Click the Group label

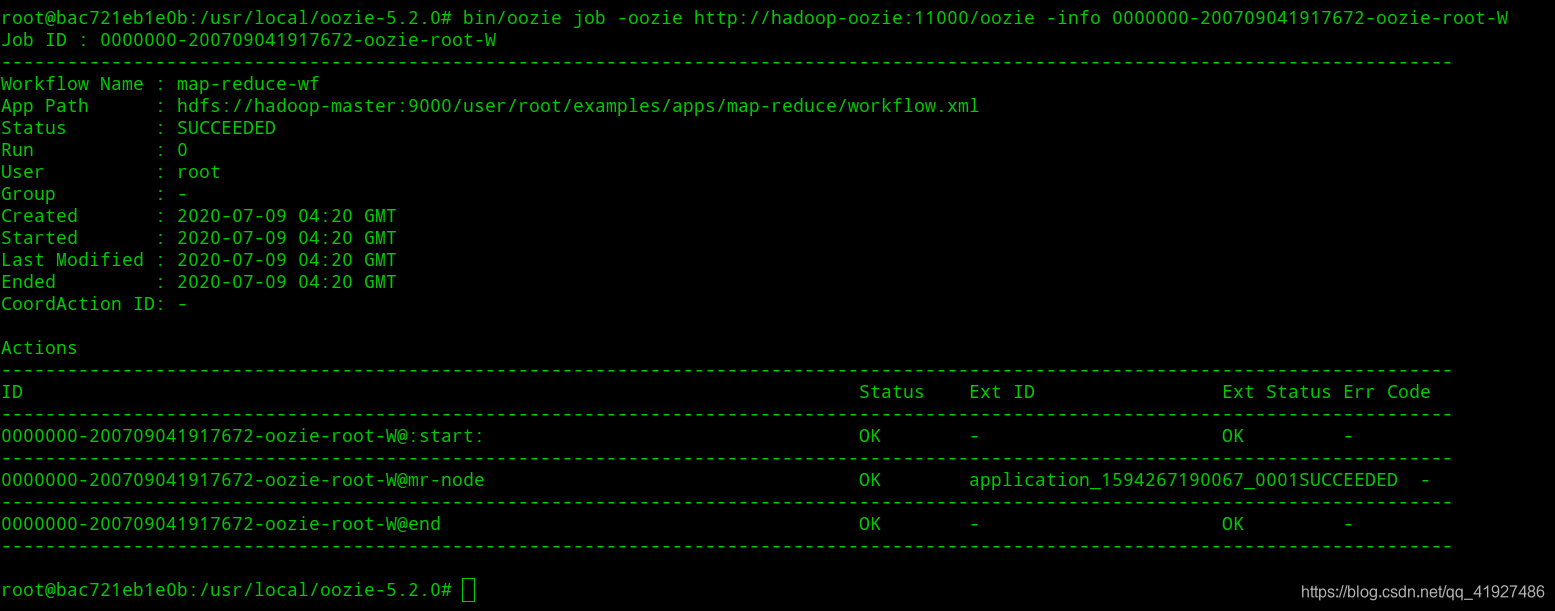pos(28,194)
